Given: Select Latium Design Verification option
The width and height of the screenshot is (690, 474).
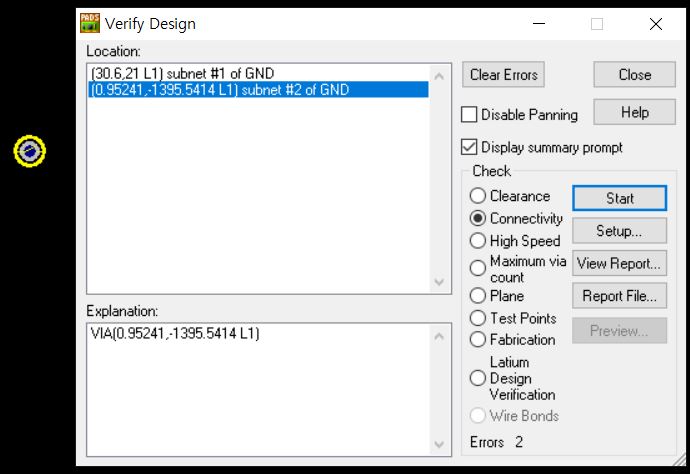Looking at the screenshot, I should tap(478, 378).
